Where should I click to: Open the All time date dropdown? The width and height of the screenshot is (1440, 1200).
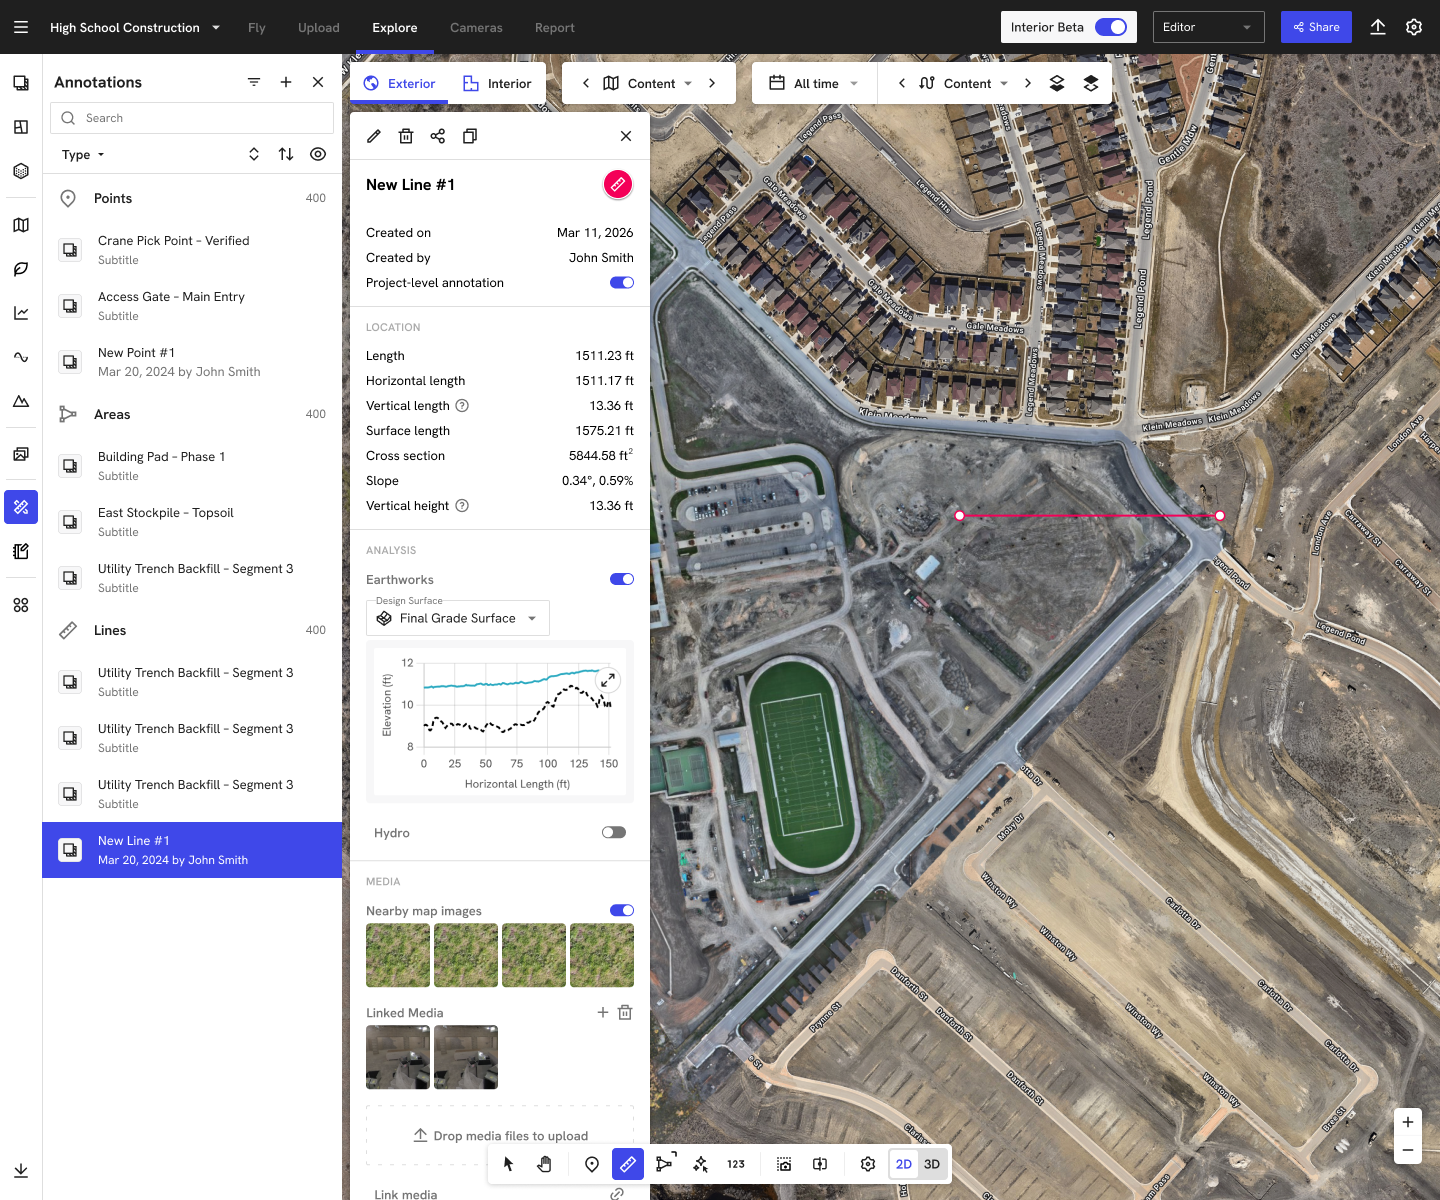click(814, 83)
